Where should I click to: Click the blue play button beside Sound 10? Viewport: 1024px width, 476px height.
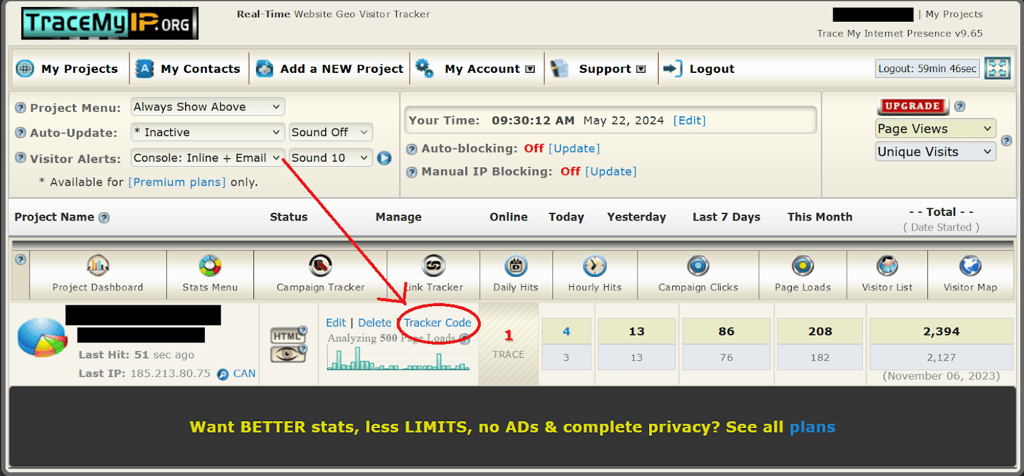[x=384, y=158]
